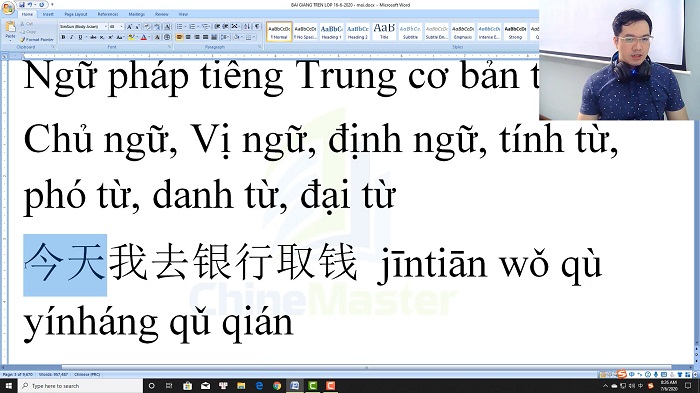Apply subscript formatting
700x393 pixels.
pyautogui.click(x=102, y=37)
